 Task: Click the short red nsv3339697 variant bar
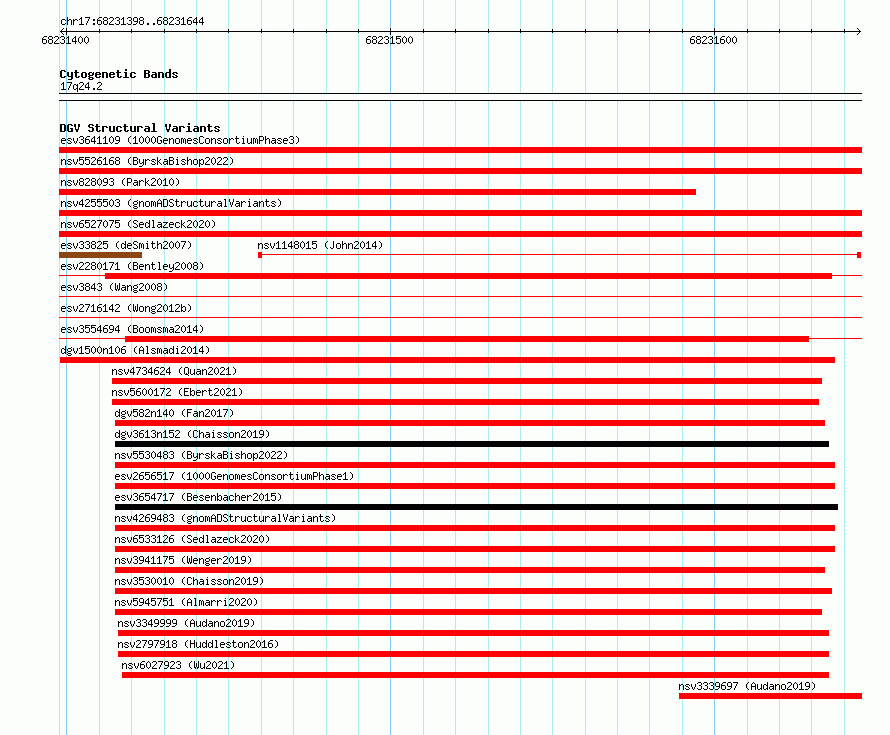pyautogui.click(x=770, y=696)
